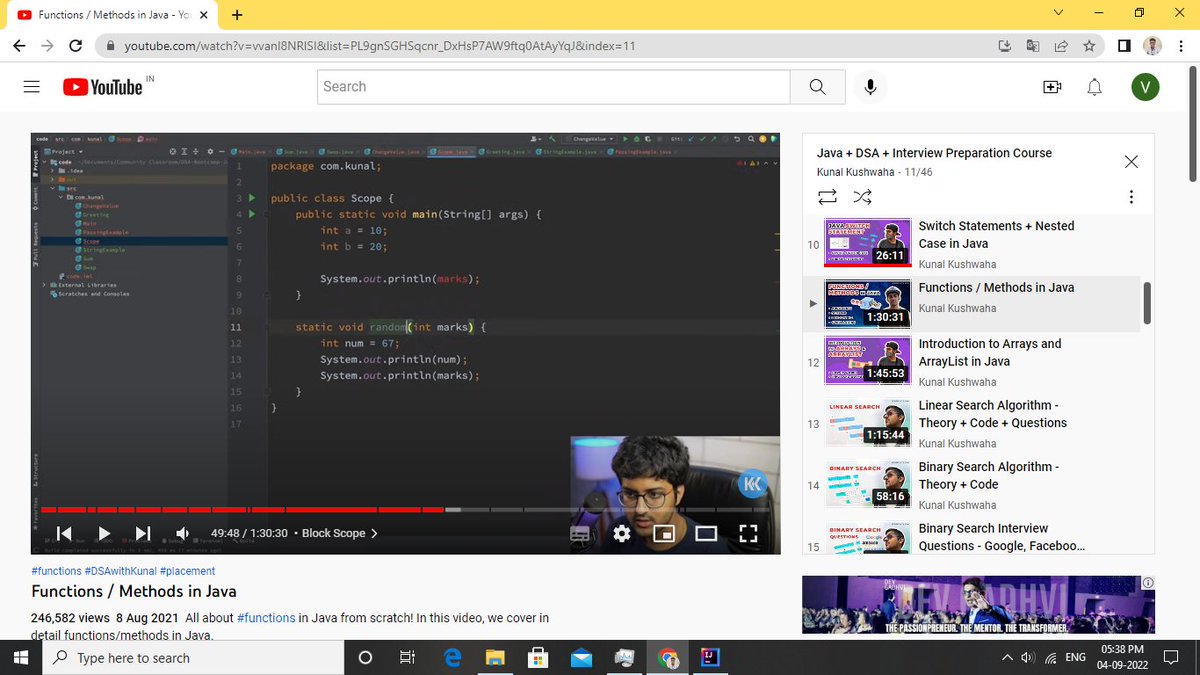The image size is (1200, 675).
Task: Open Kunal Kushwaha playlist owner link
Action: [x=856, y=172]
